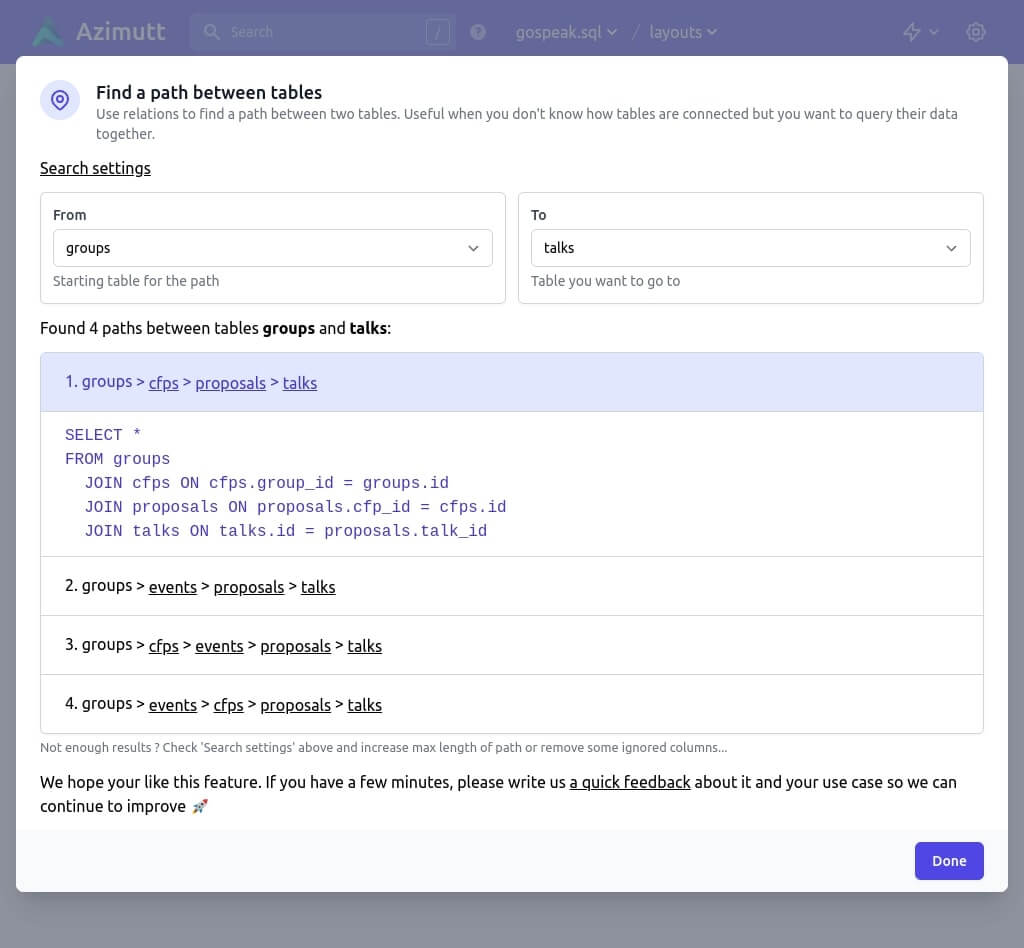Collapse the first path result header
Viewport: 1024px width, 948px height.
(600, 382)
